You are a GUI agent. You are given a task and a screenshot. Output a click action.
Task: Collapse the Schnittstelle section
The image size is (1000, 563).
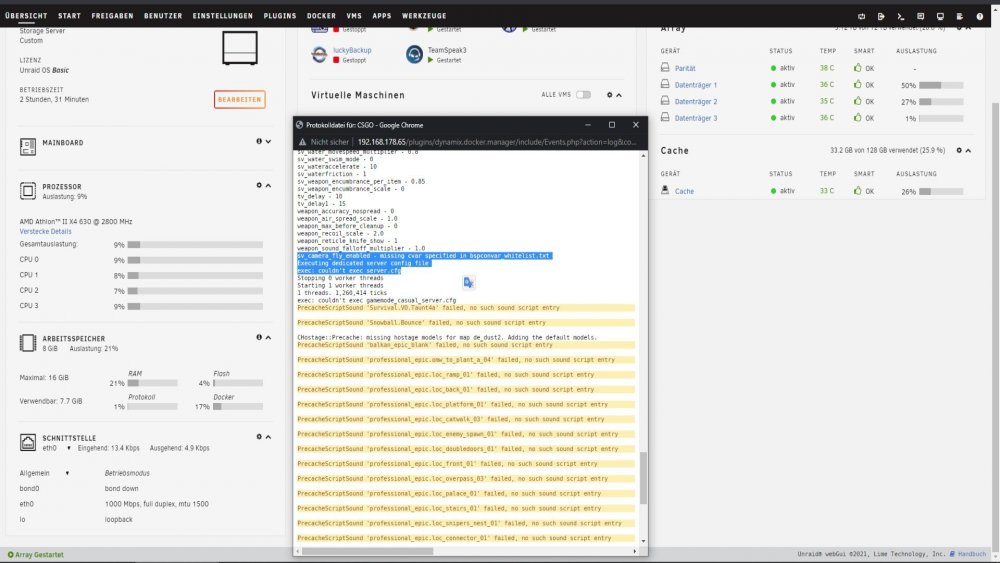pos(268,437)
